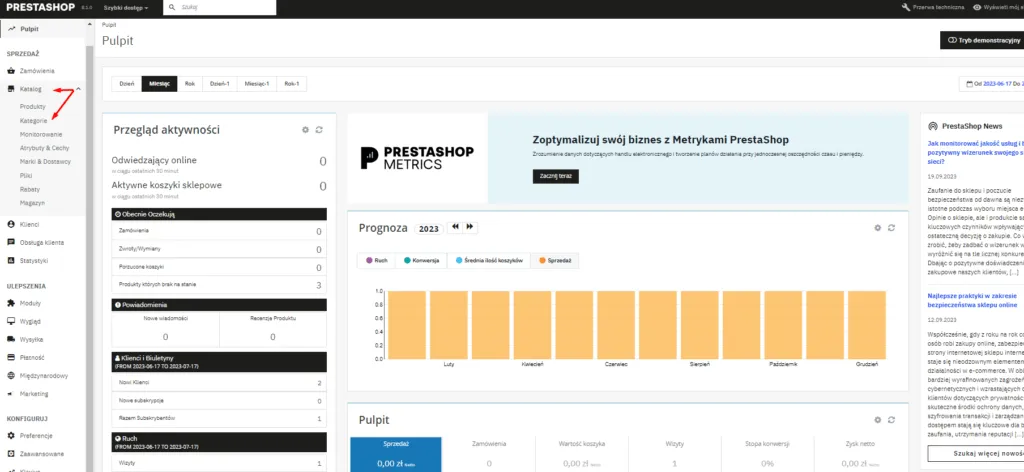Open Kategorie in the Katalog submenu

pyautogui.click(x=33, y=120)
